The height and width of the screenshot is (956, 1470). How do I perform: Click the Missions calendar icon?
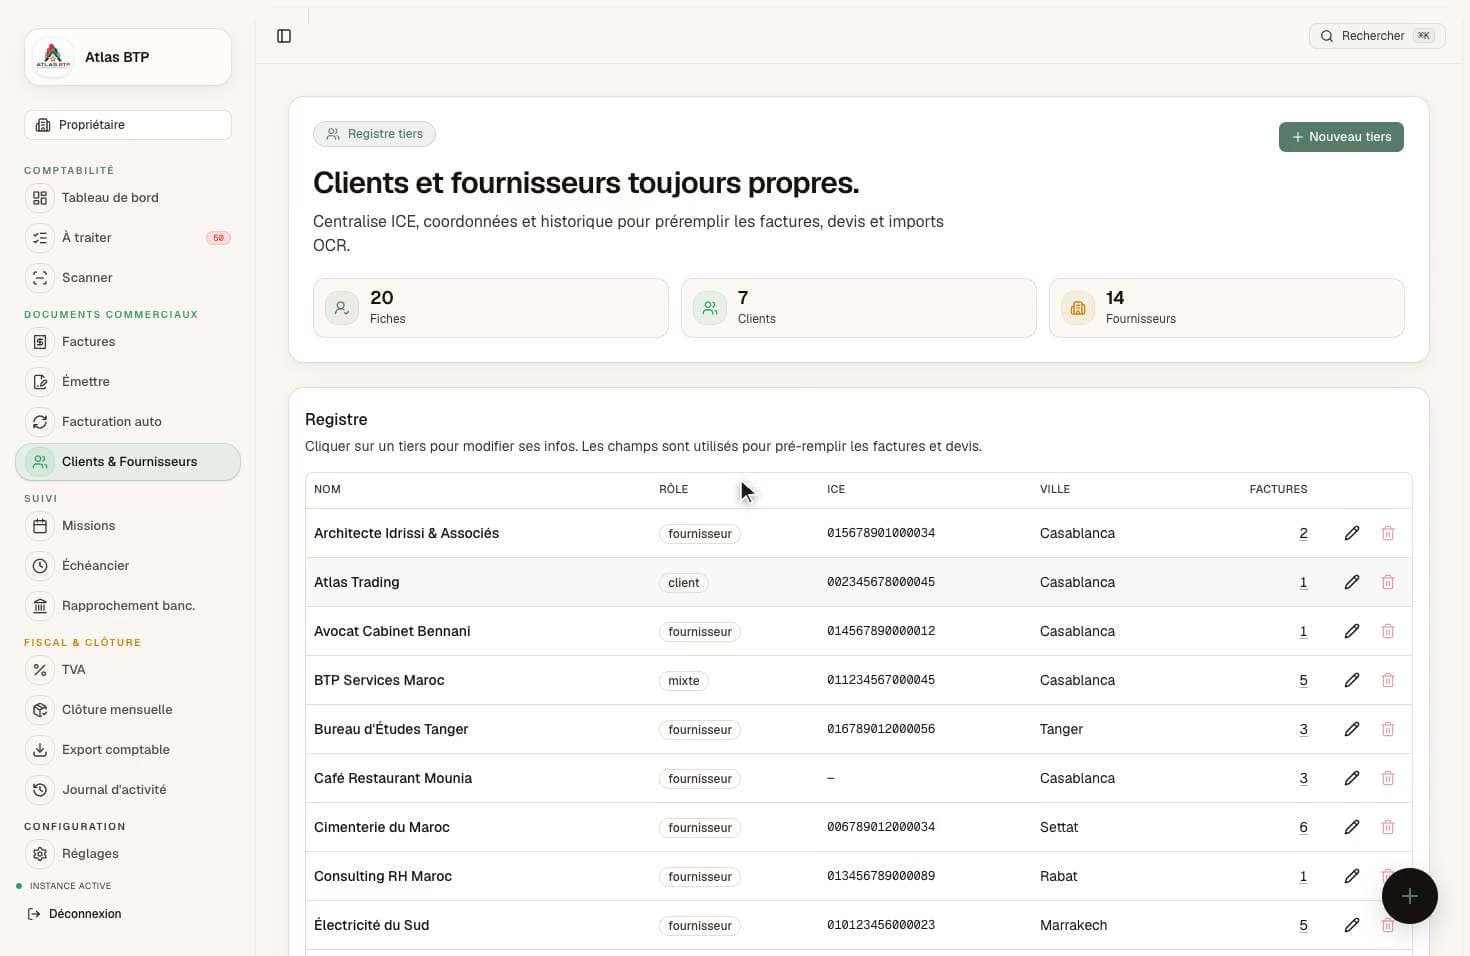coord(40,526)
